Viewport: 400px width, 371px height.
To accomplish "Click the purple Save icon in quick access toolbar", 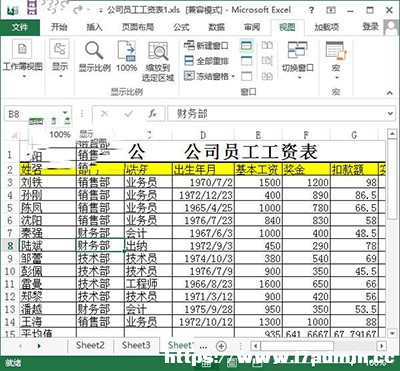I will pyautogui.click(x=32, y=8).
